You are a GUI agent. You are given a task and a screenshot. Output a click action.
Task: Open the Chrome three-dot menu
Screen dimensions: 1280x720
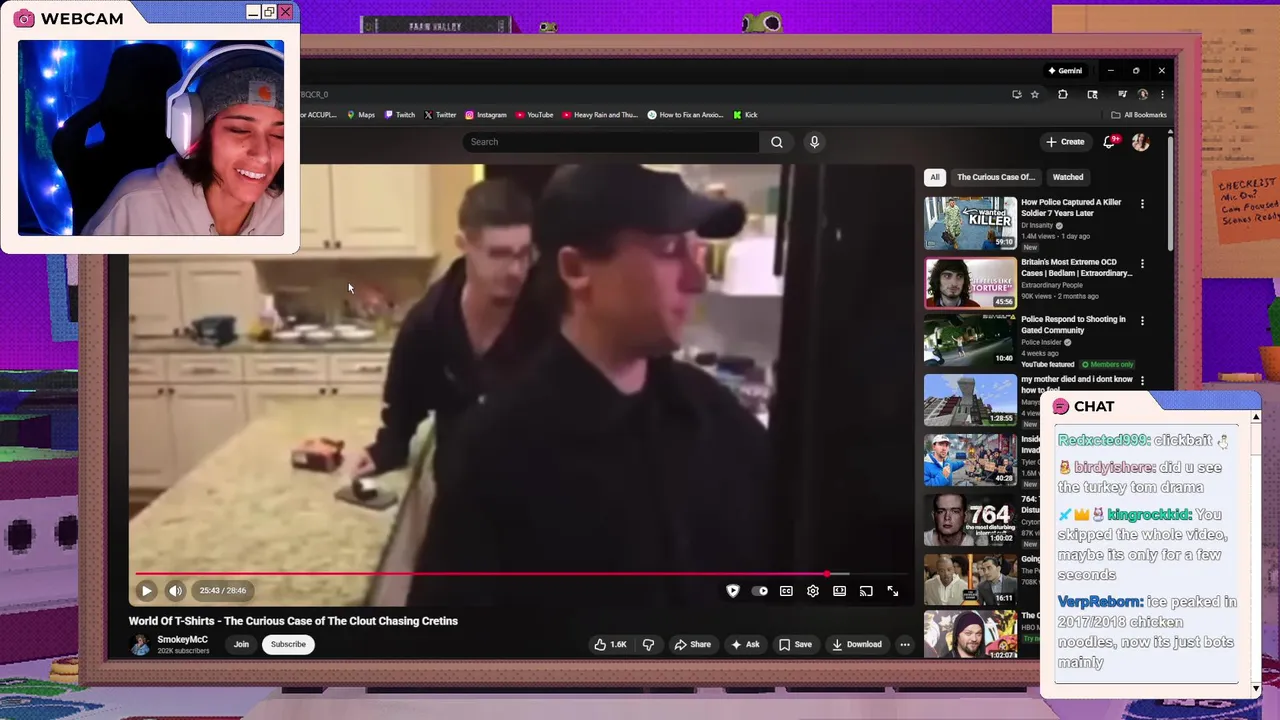(1162, 95)
